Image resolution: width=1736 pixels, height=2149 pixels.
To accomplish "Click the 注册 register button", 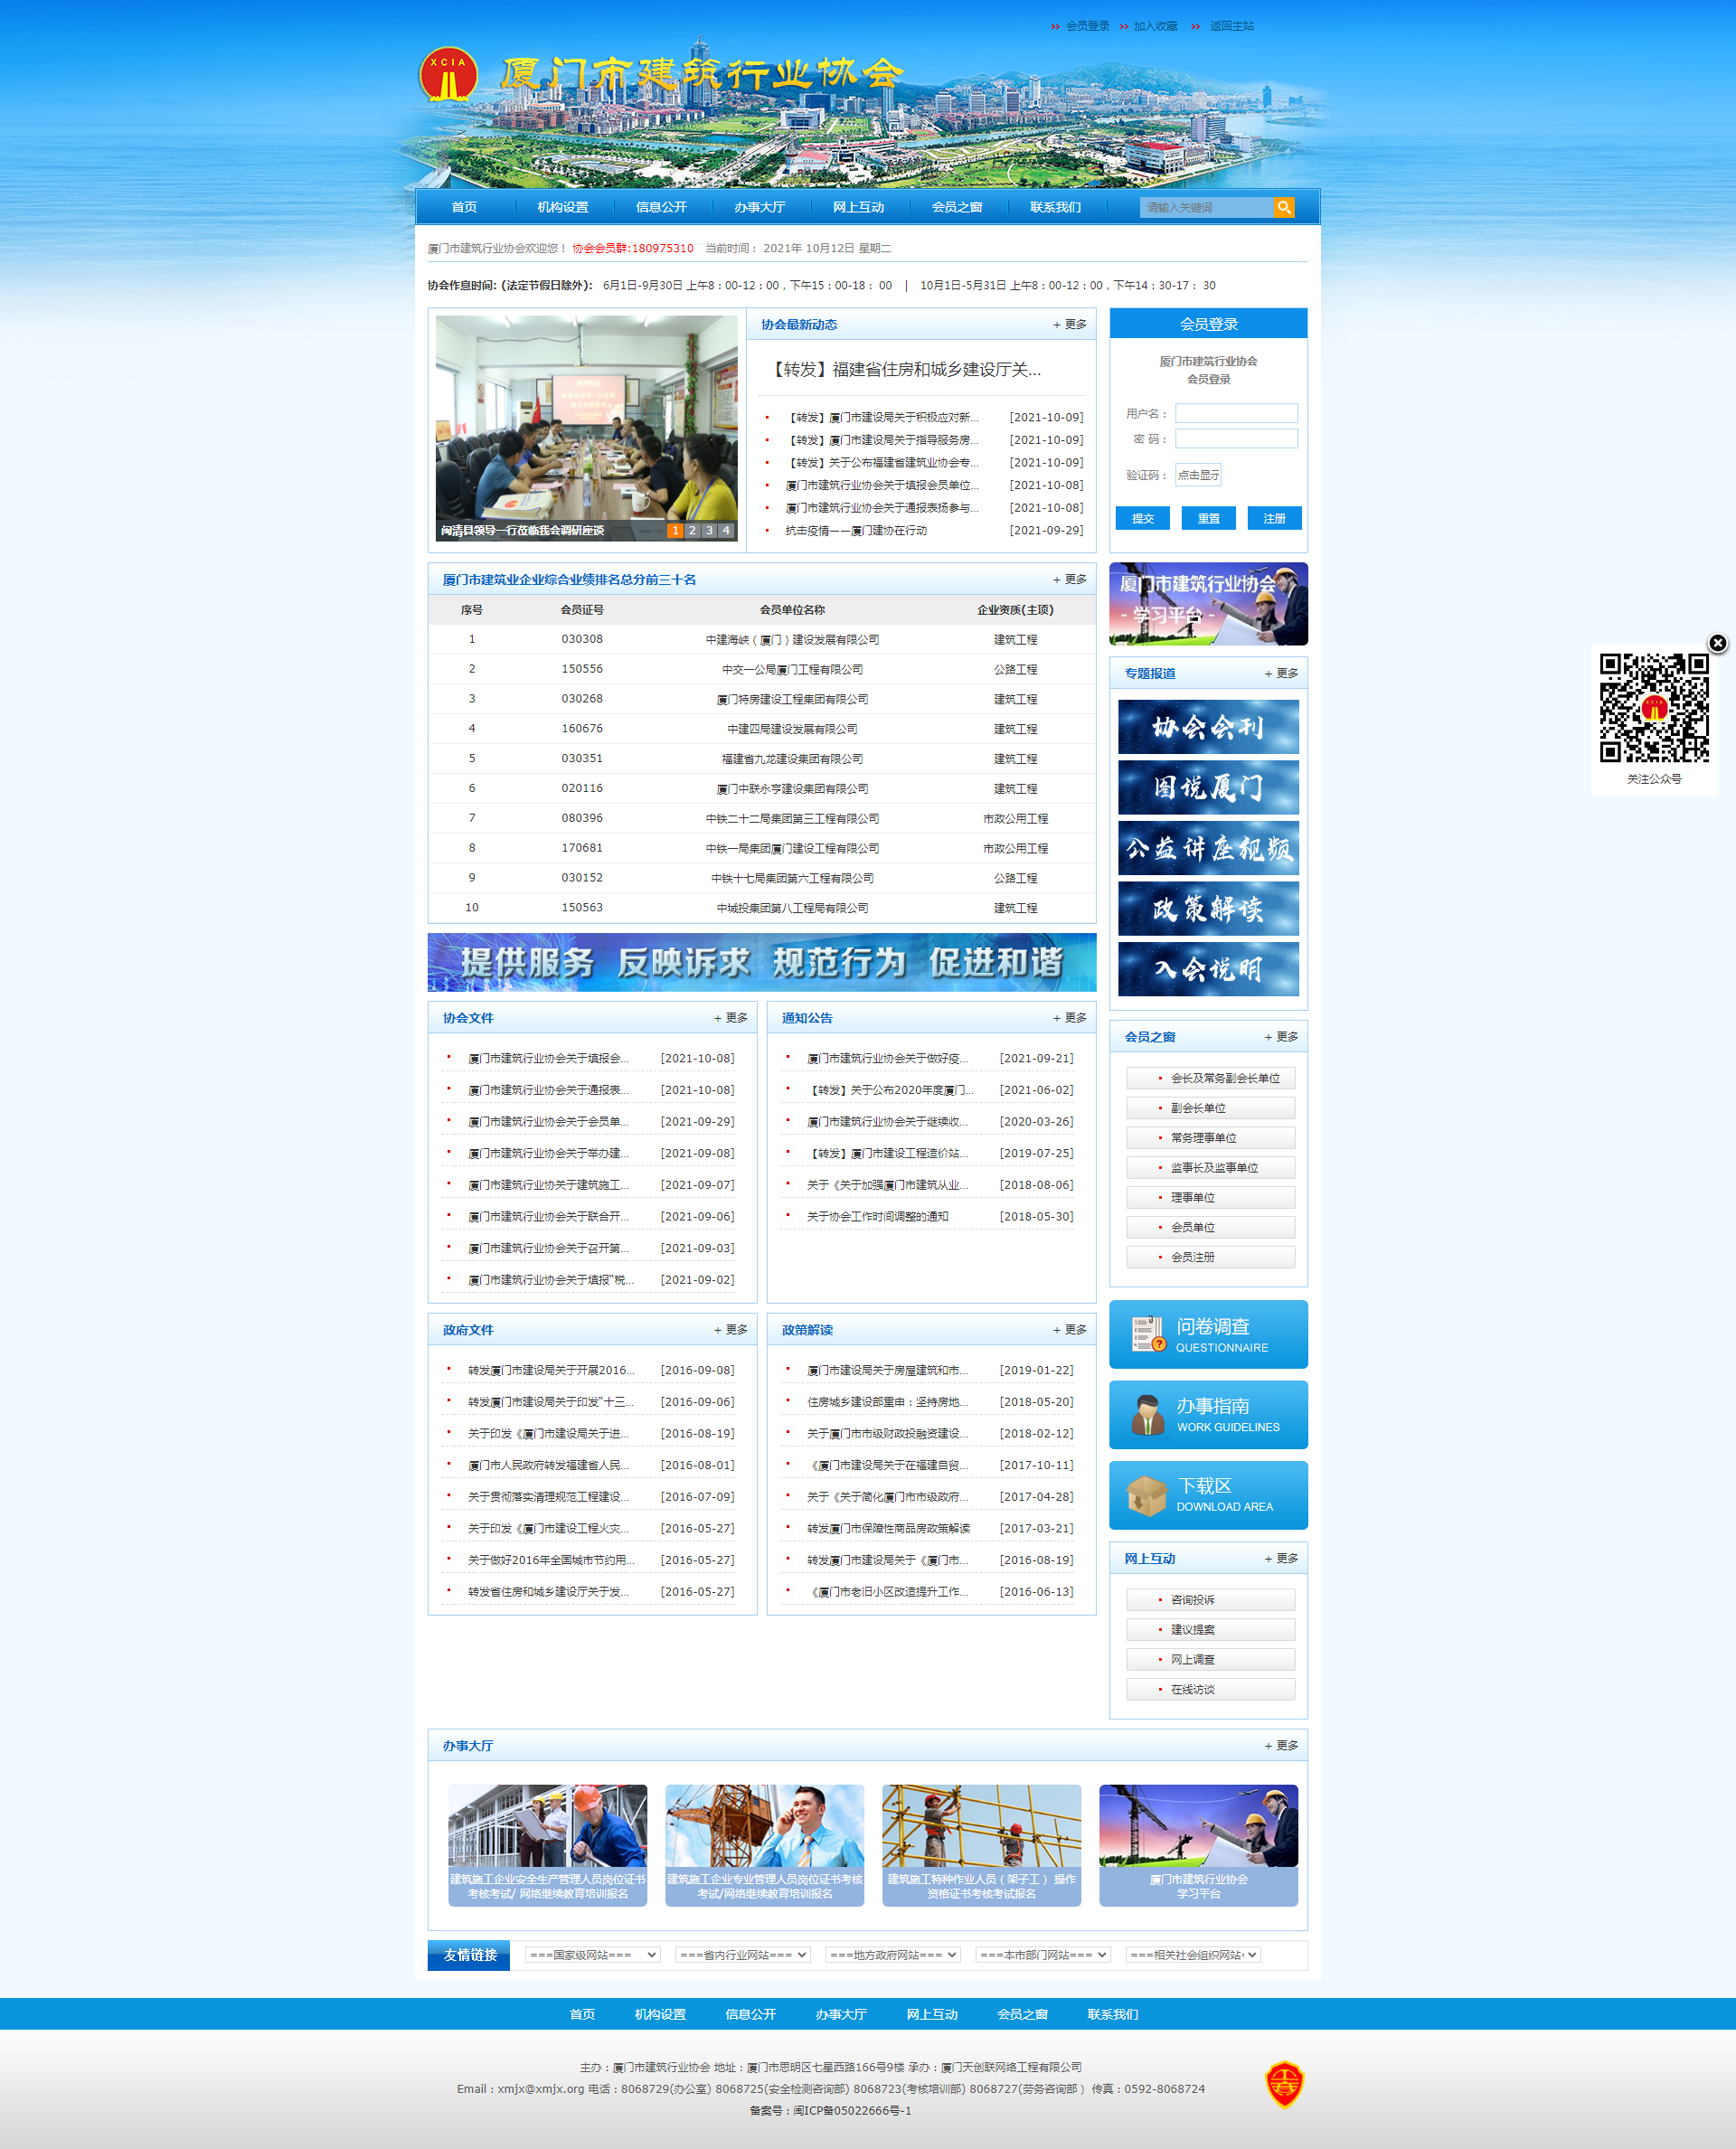I will tap(1274, 518).
